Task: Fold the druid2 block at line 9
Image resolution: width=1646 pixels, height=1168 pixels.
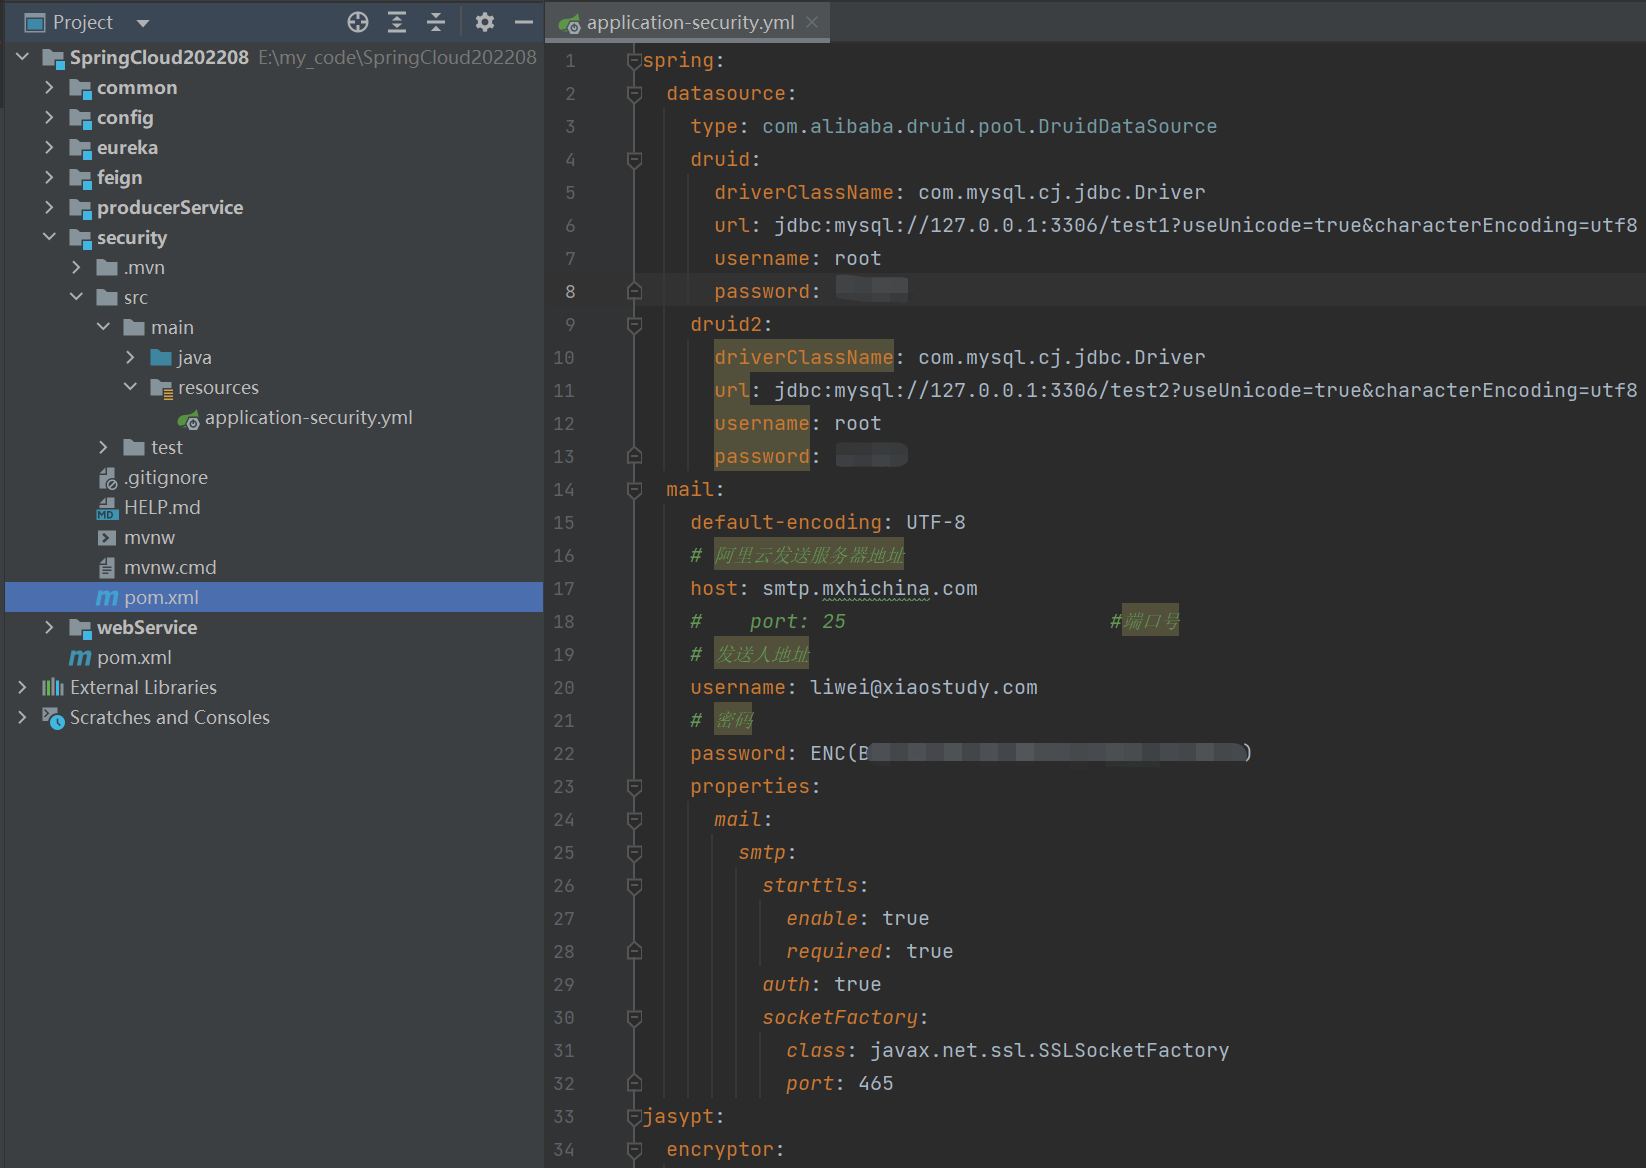Action: point(633,324)
